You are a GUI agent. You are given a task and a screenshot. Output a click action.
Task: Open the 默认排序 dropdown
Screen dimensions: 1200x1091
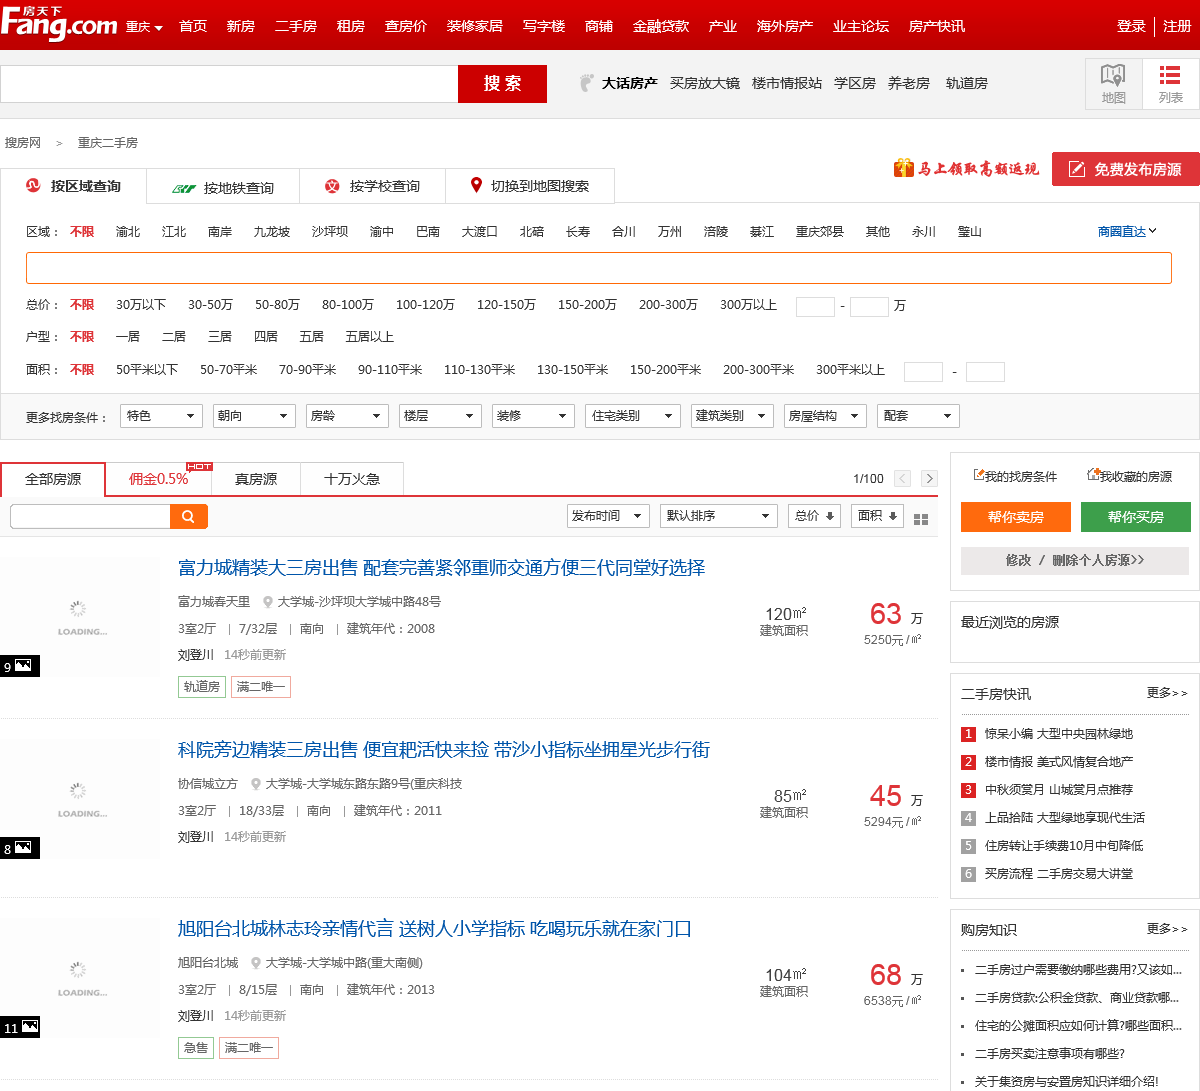point(719,516)
